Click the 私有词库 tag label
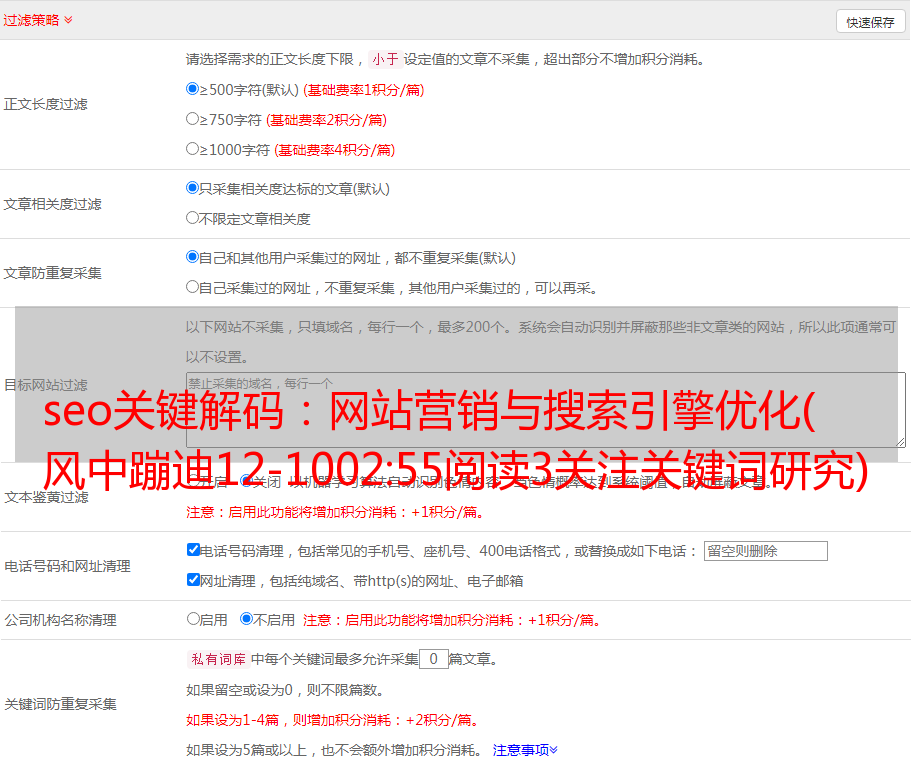 click(216, 659)
